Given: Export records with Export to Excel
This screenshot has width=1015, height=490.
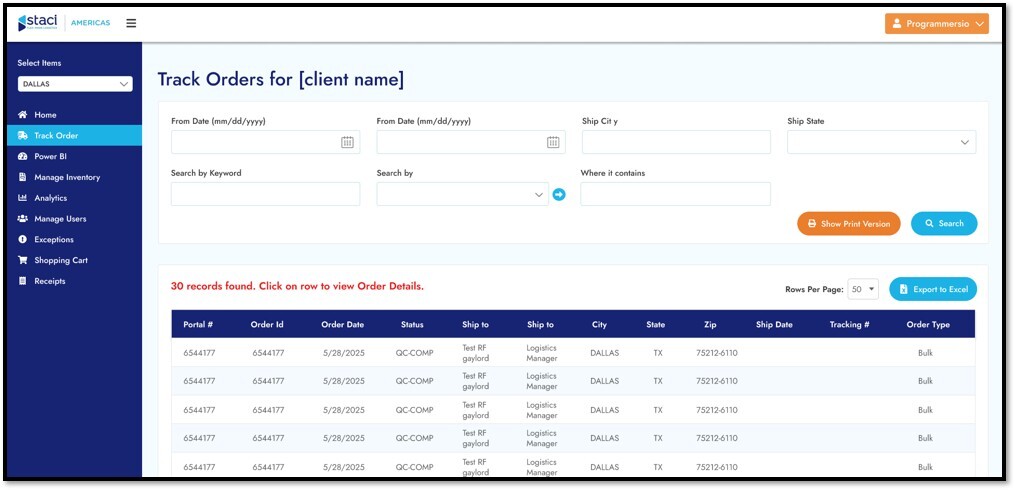Looking at the screenshot, I should point(932,289).
